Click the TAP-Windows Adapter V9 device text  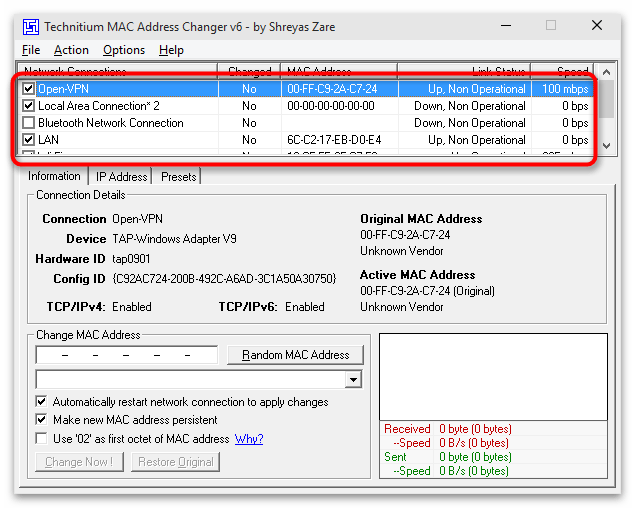(174, 239)
